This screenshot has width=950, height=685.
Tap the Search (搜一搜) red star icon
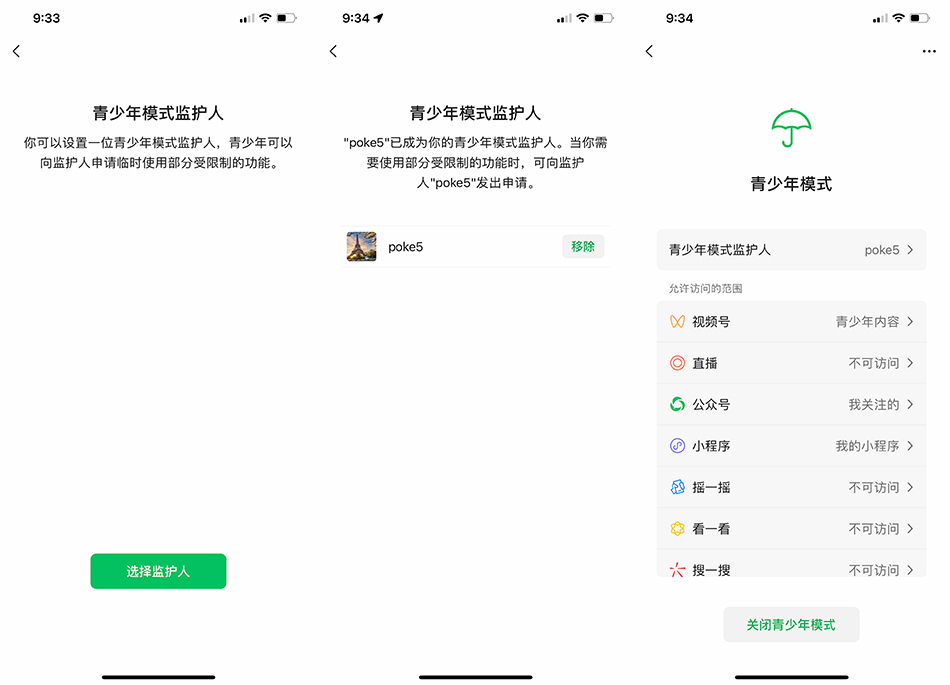677,570
